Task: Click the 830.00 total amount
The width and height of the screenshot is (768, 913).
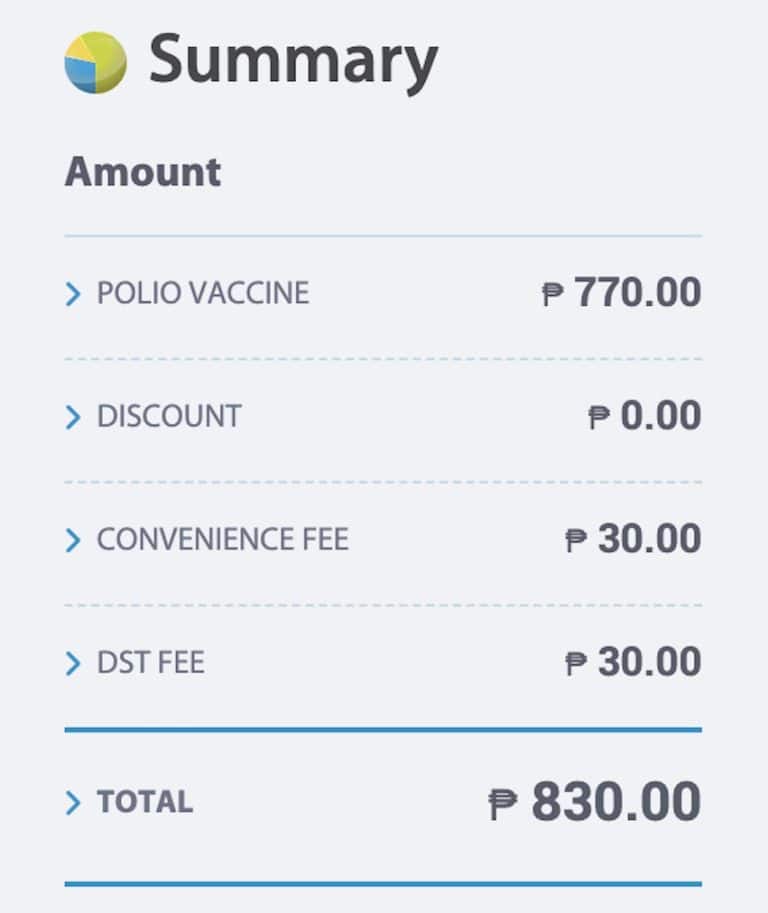Action: [x=615, y=802]
